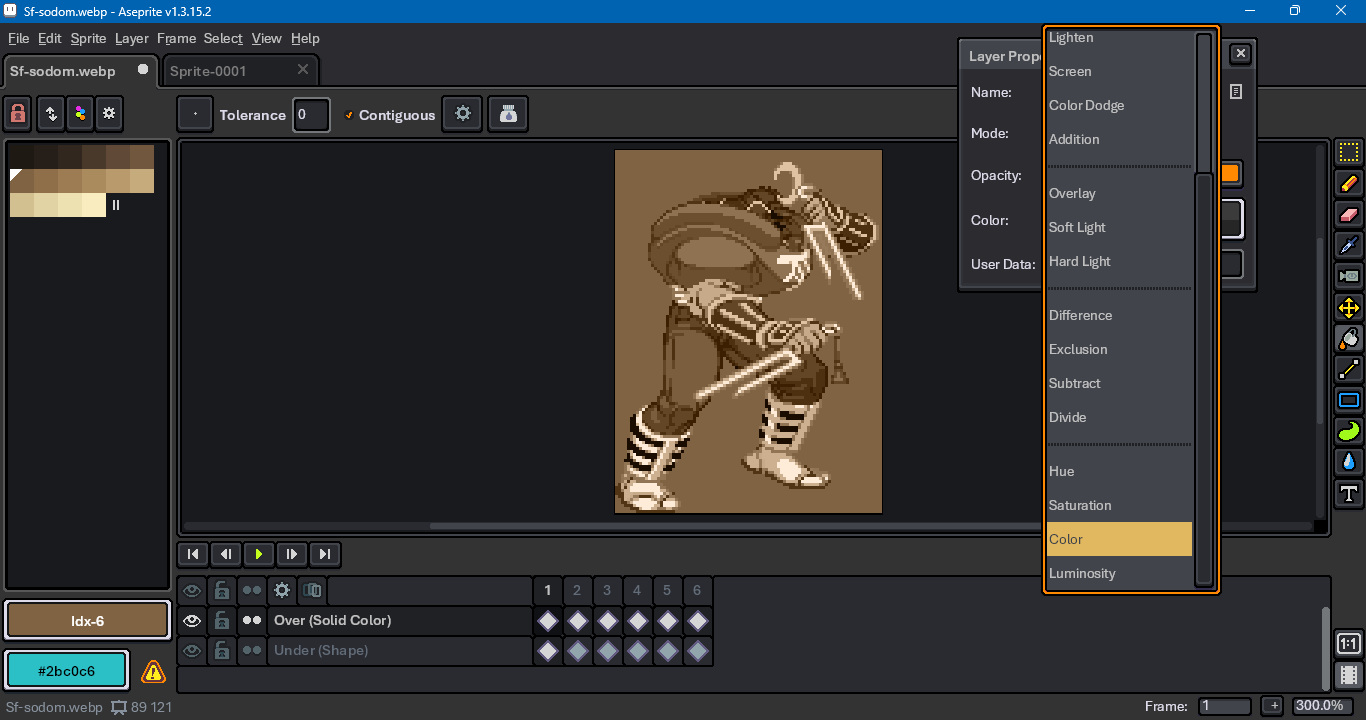Toggle lock on Under (Shape) layer
The image size is (1366, 720).
pyautogui.click(x=222, y=651)
